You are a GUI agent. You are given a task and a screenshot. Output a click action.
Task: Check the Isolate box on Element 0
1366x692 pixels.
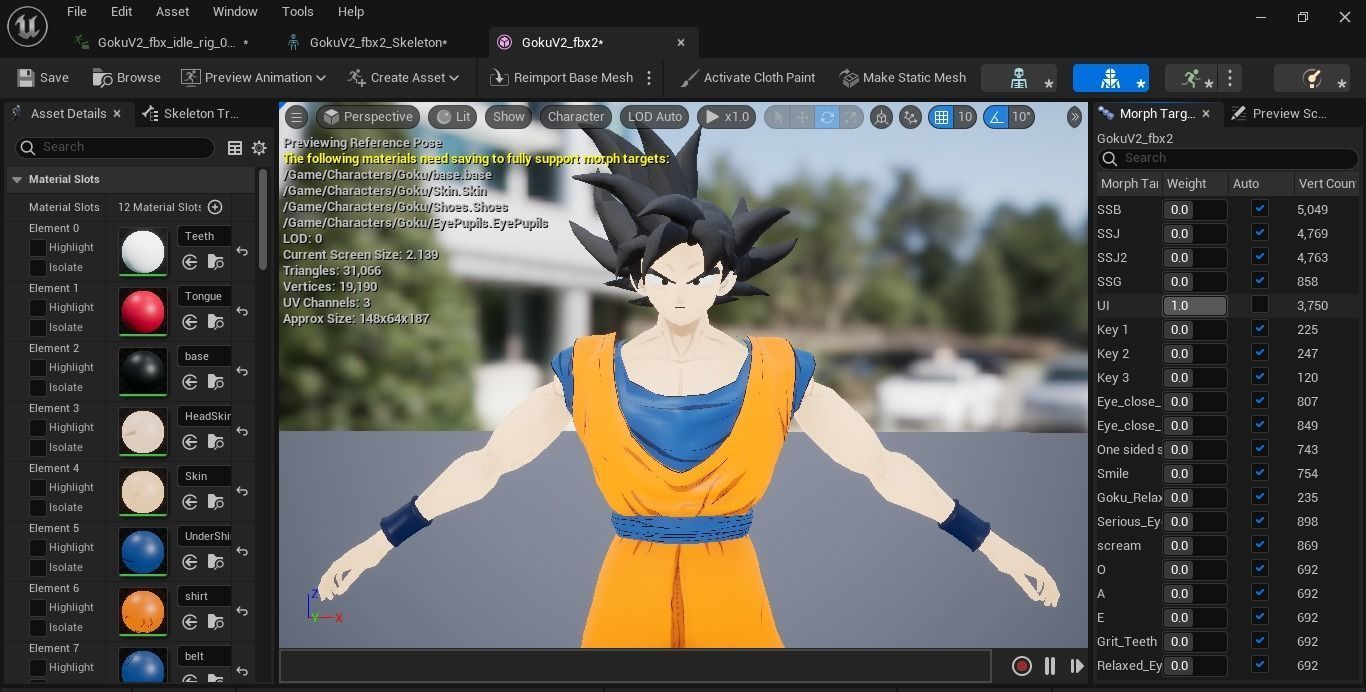pos(39,267)
